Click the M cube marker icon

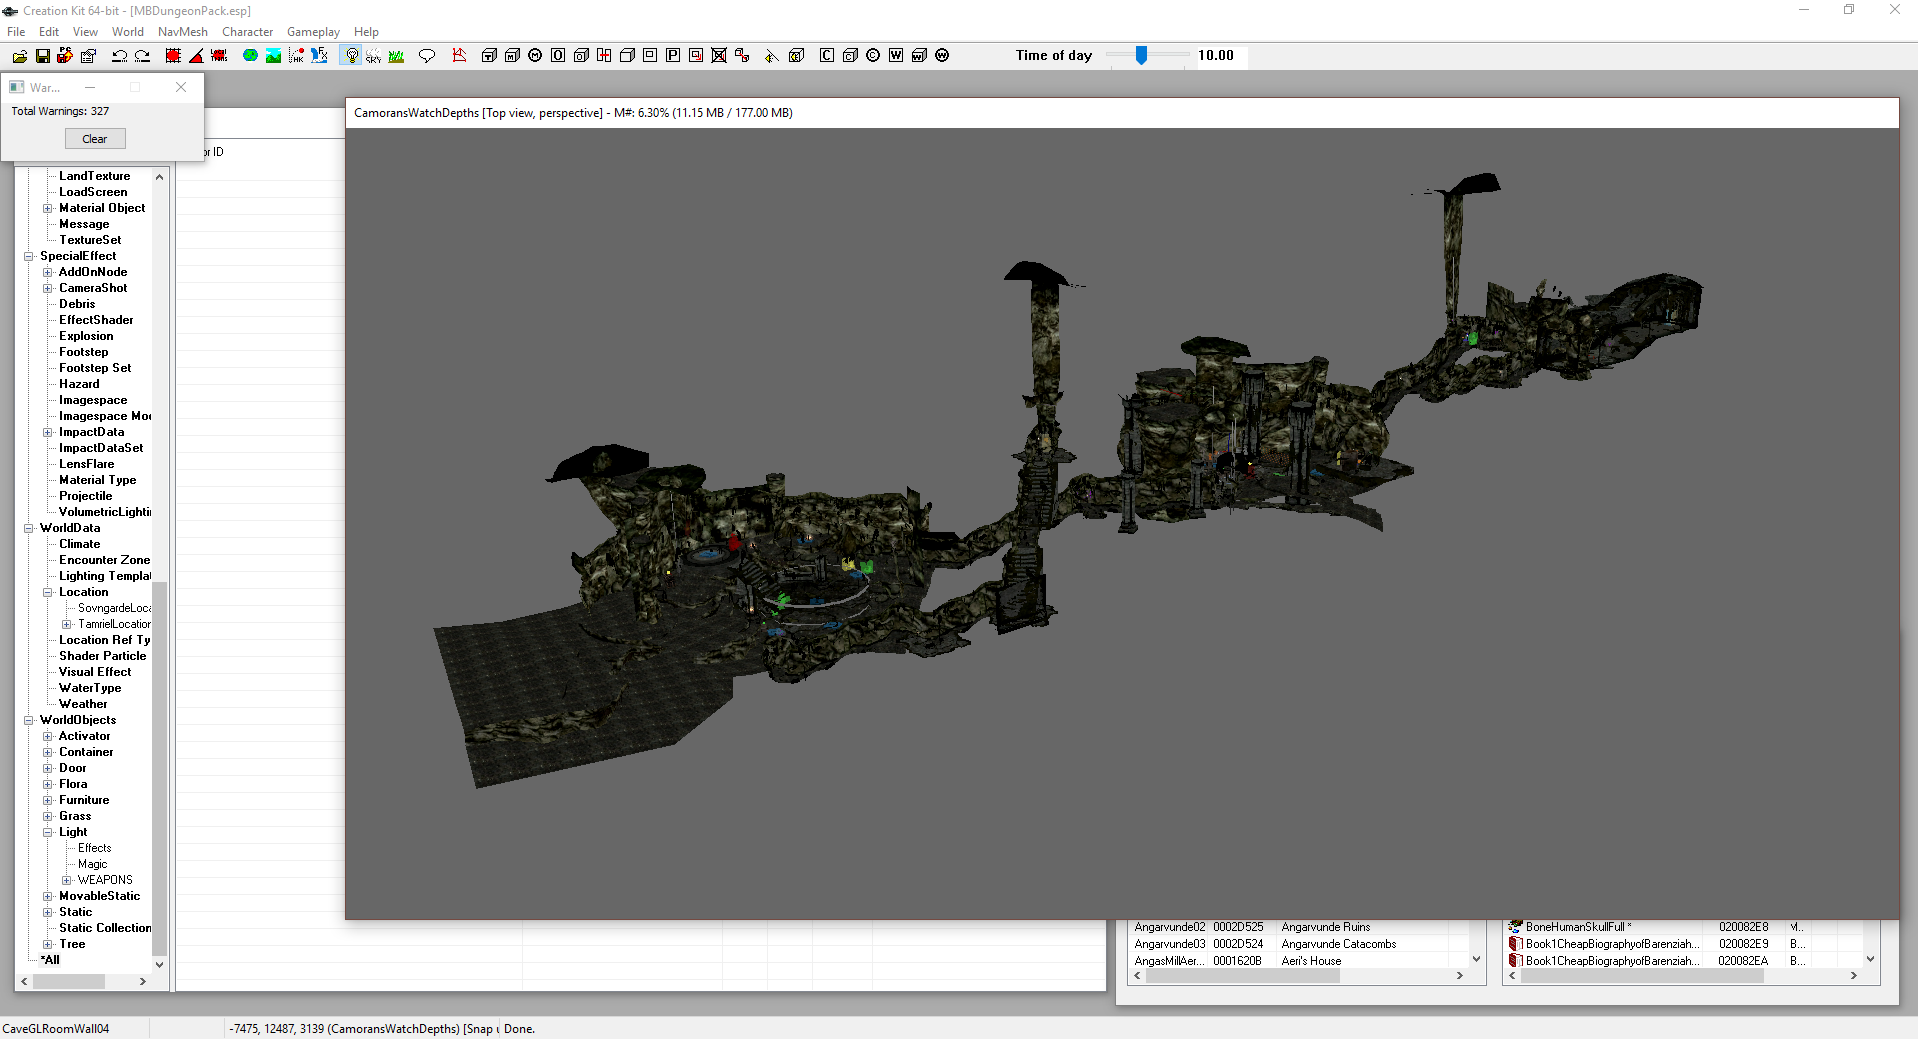[512, 56]
